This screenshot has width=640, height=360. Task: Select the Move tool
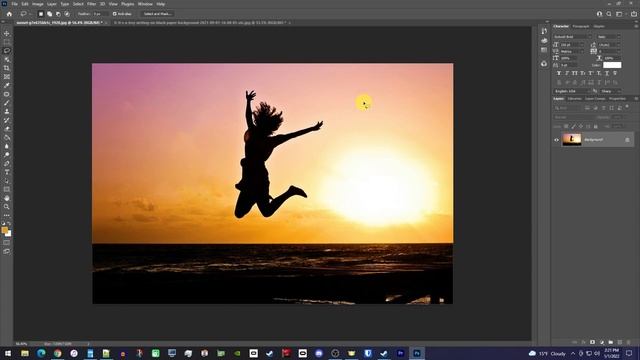pyautogui.click(x=7, y=33)
